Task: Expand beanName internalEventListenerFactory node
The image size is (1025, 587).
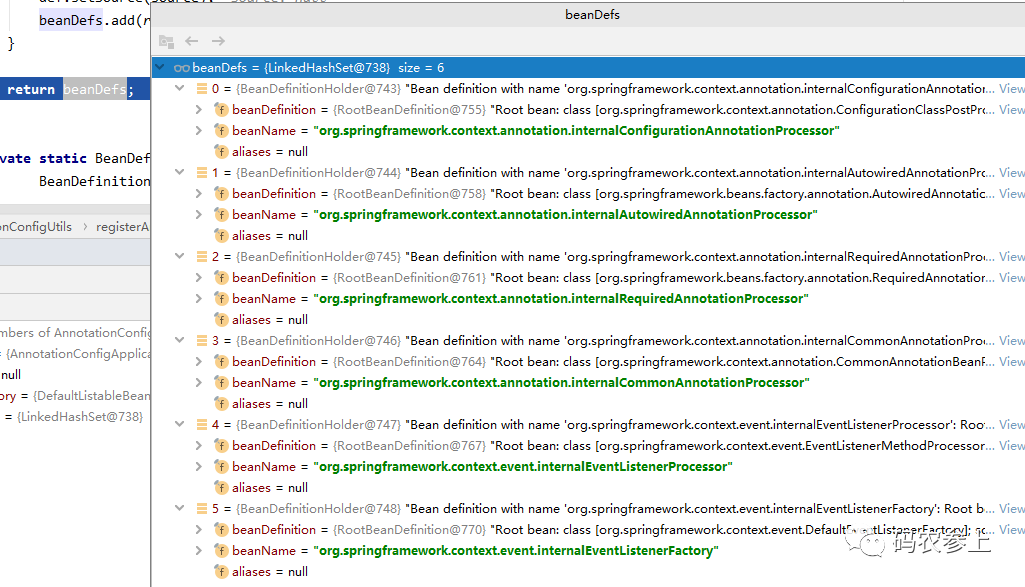Action: (x=199, y=550)
